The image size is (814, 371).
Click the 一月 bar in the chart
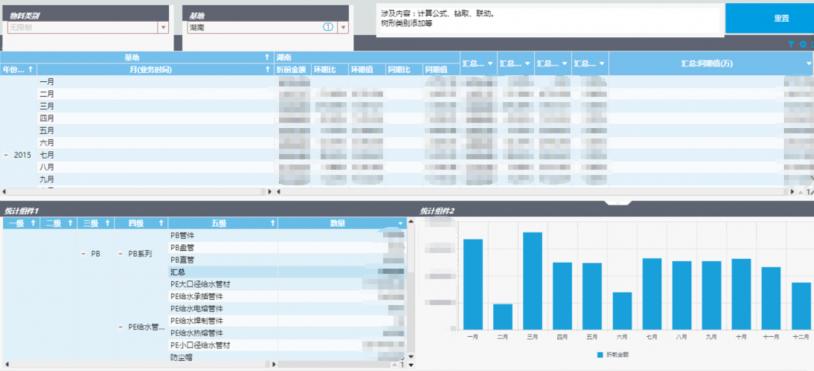(x=473, y=284)
